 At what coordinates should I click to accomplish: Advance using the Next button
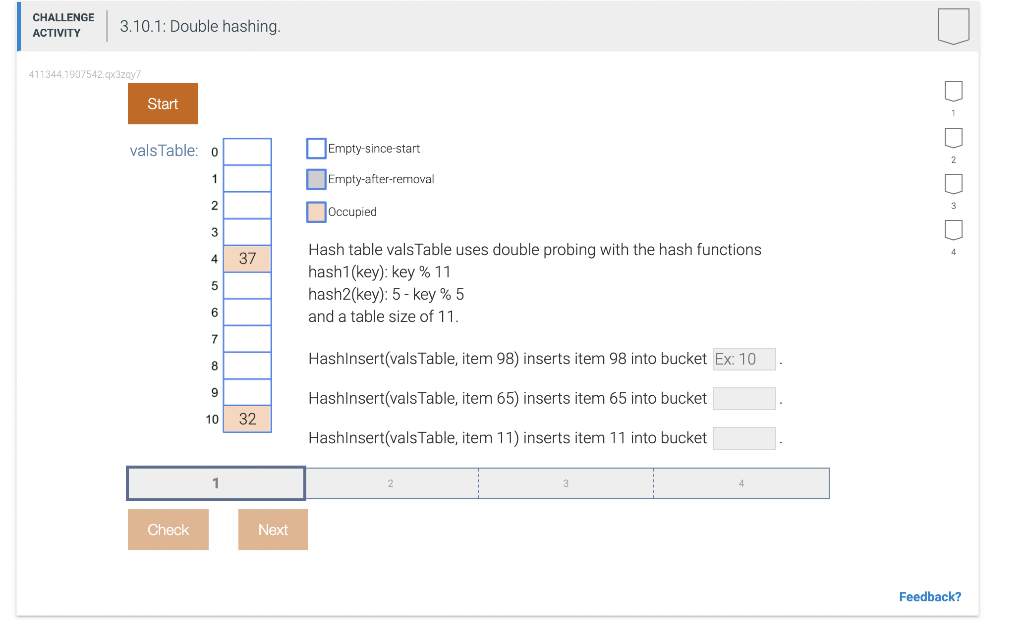tap(272, 529)
